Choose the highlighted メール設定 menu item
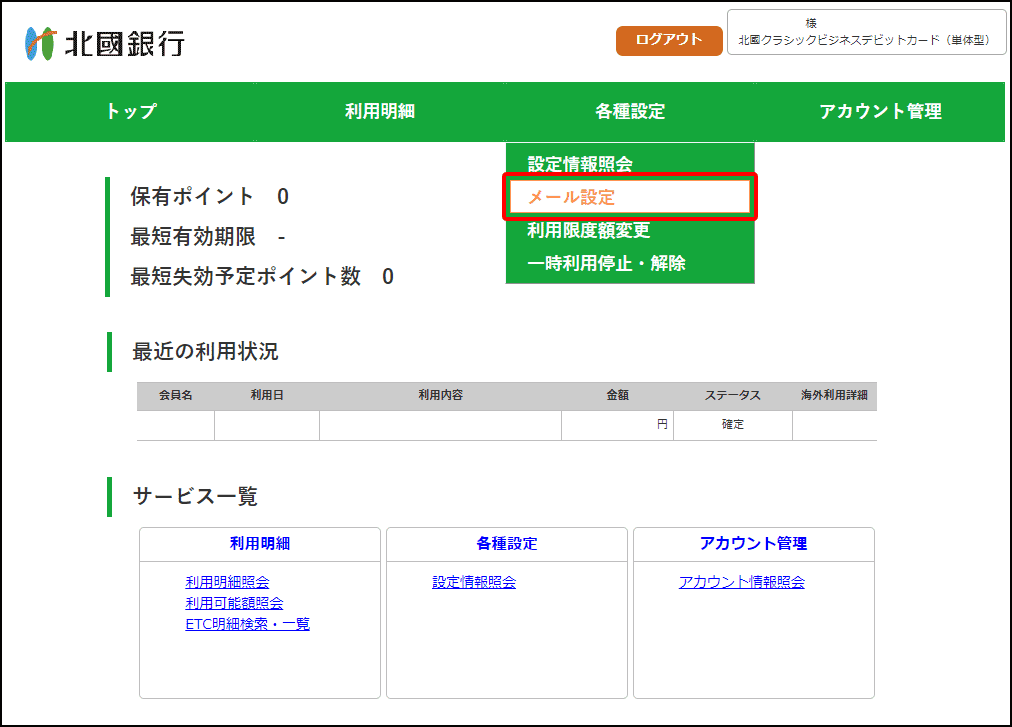This screenshot has height=727, width=1012. click(x=571, y=198)
